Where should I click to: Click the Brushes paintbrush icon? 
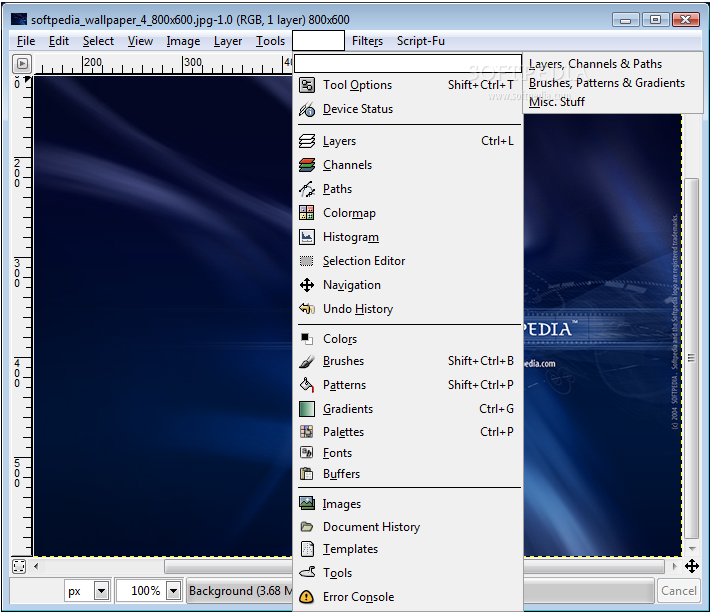(307, 361)
